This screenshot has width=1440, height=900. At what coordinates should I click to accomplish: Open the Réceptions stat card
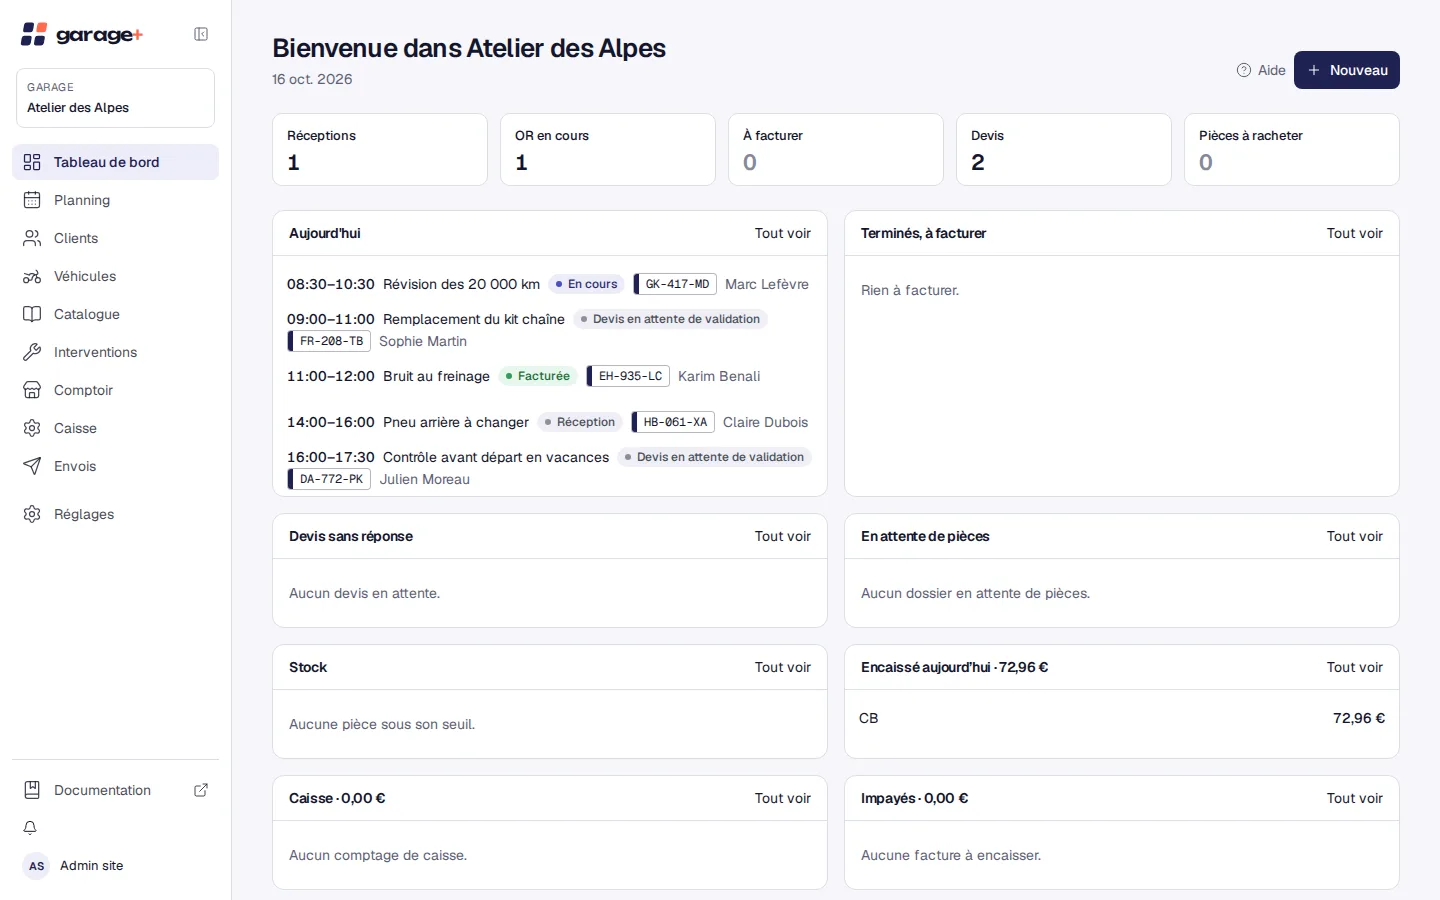pyautogui.click(x=380, y=149)
